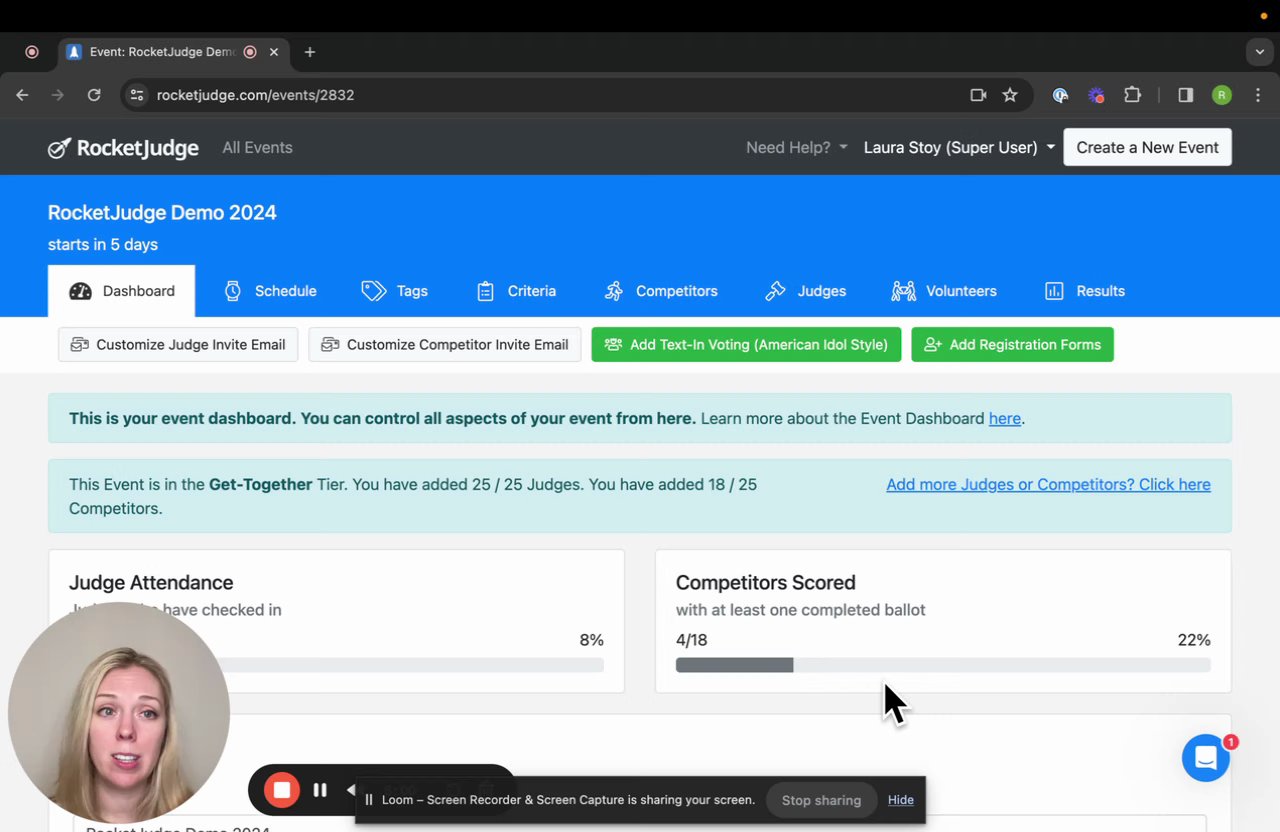Click the 4/18 scored count
The height and width of the screenshot is (832, 1280).
coord(691,640)
